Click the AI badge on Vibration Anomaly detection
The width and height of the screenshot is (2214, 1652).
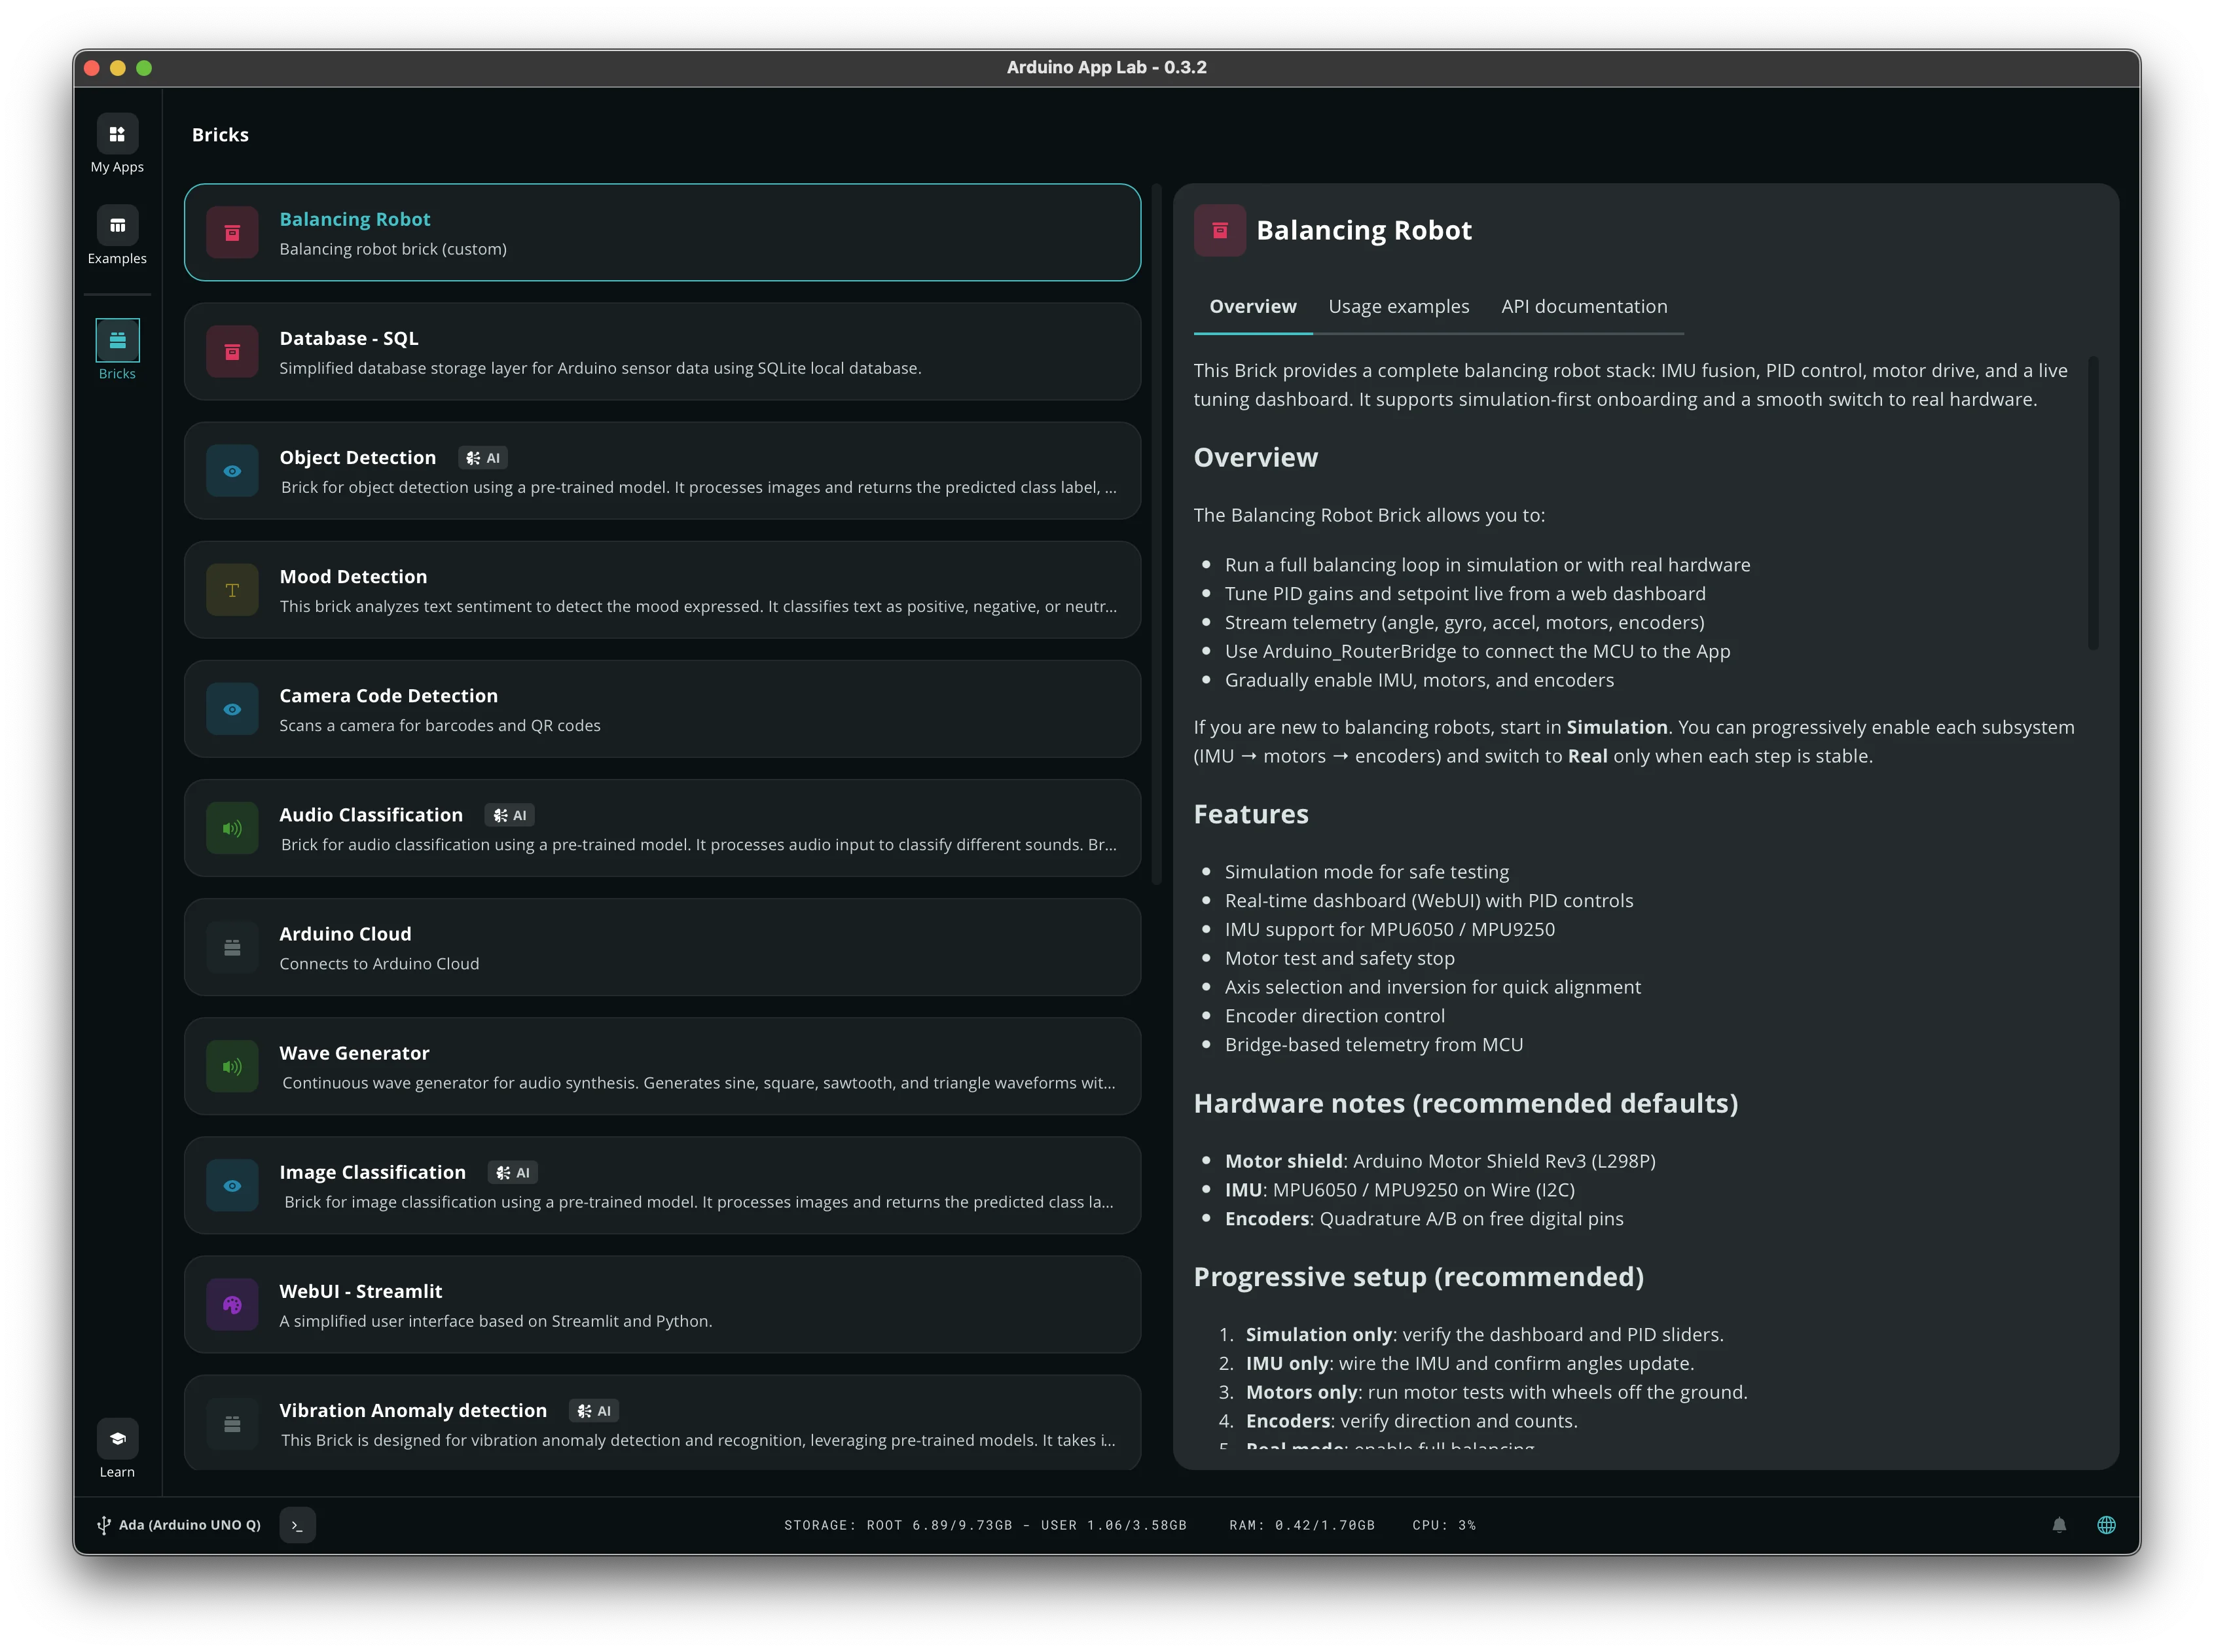[x=593, y=1410]
